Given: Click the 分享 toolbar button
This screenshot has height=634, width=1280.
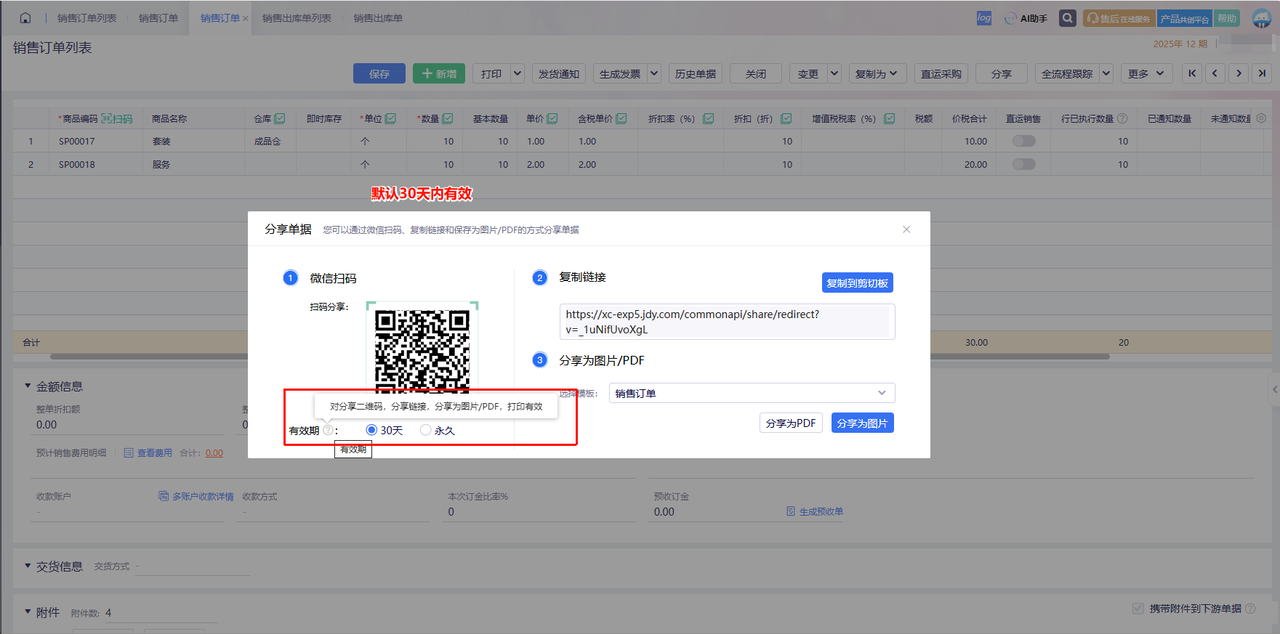Looking at the screenshot, I should 1001,73.
